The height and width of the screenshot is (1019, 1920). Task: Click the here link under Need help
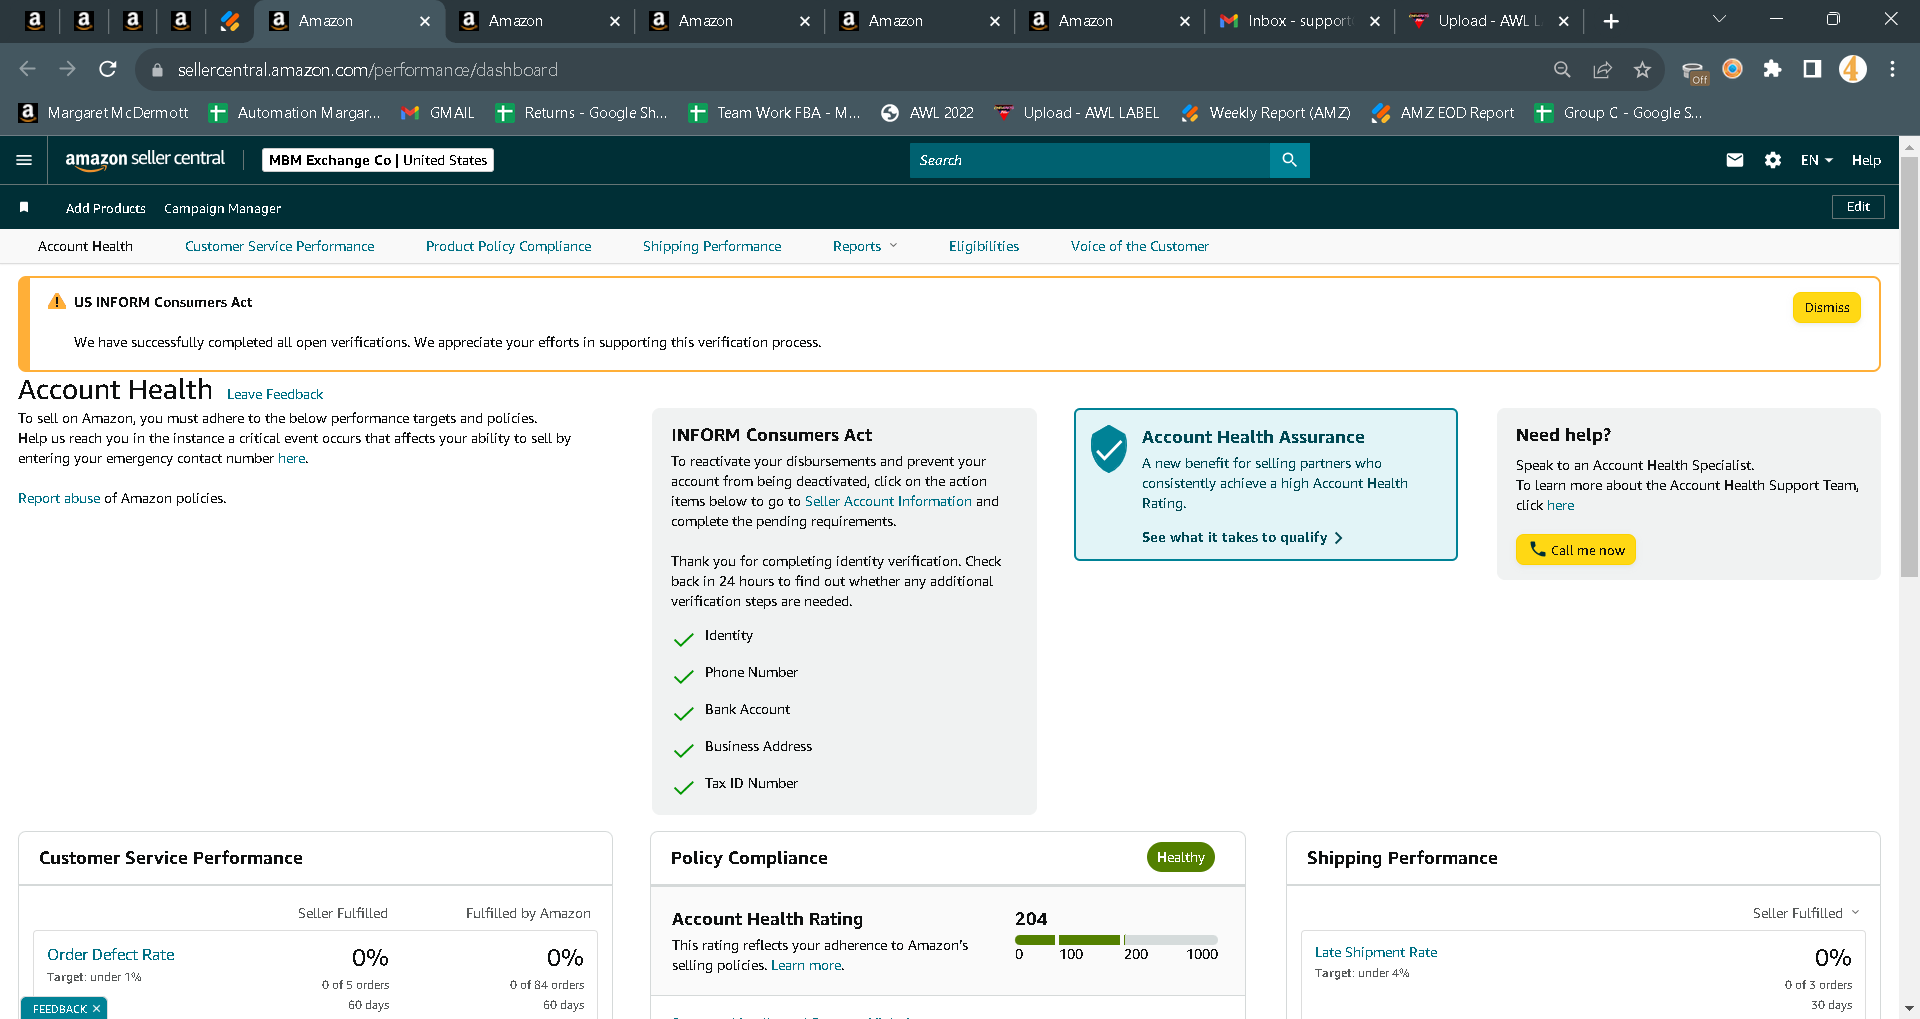1560,505
